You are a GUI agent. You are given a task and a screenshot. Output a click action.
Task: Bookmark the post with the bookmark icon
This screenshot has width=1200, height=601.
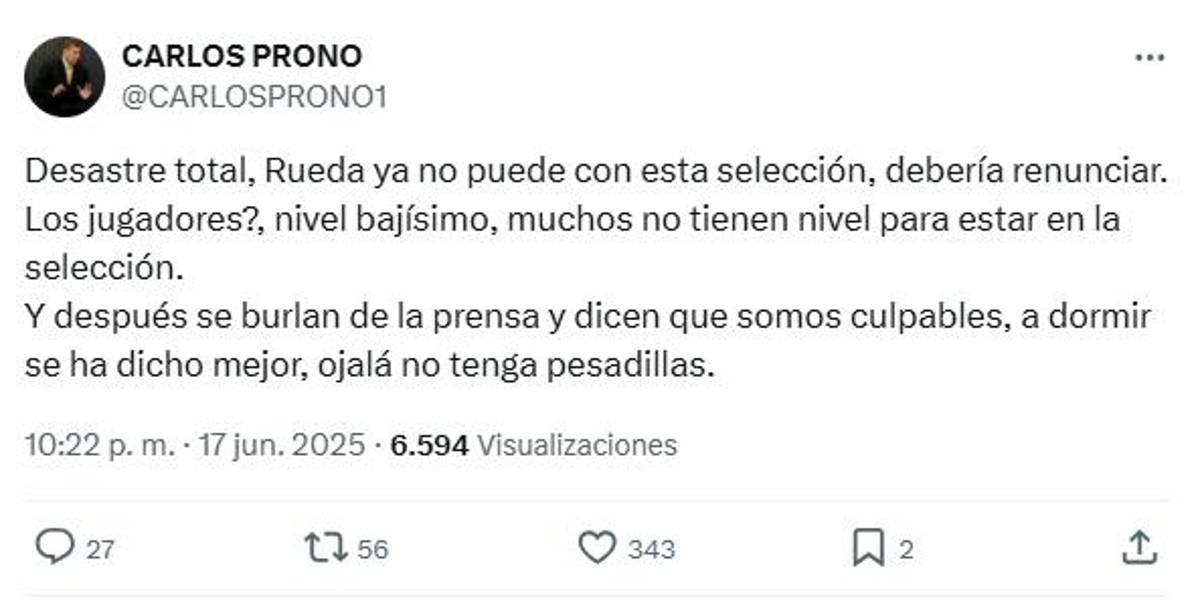[868, 547]
